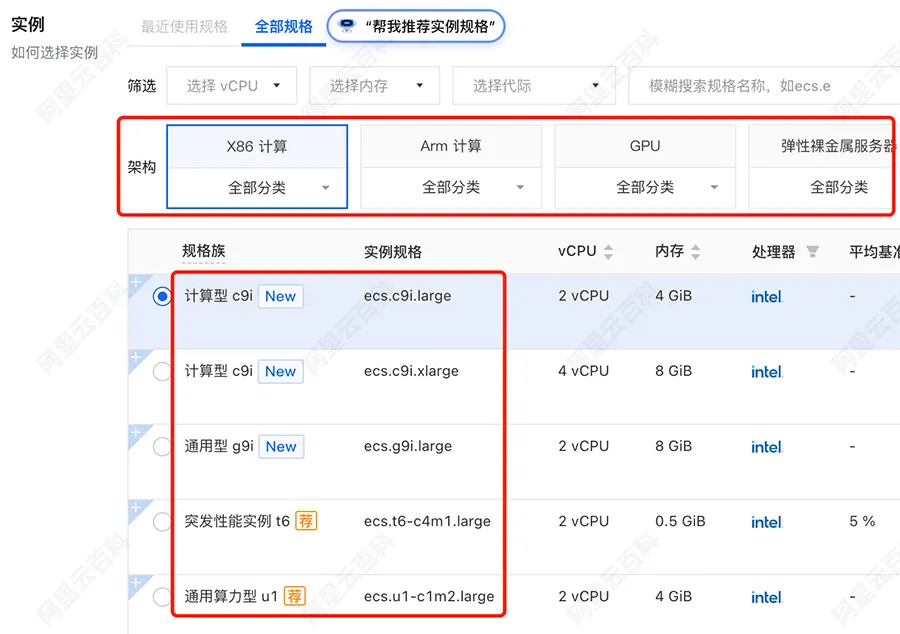Click intel logo in ecs.t6-c4m1.large row

767,522
